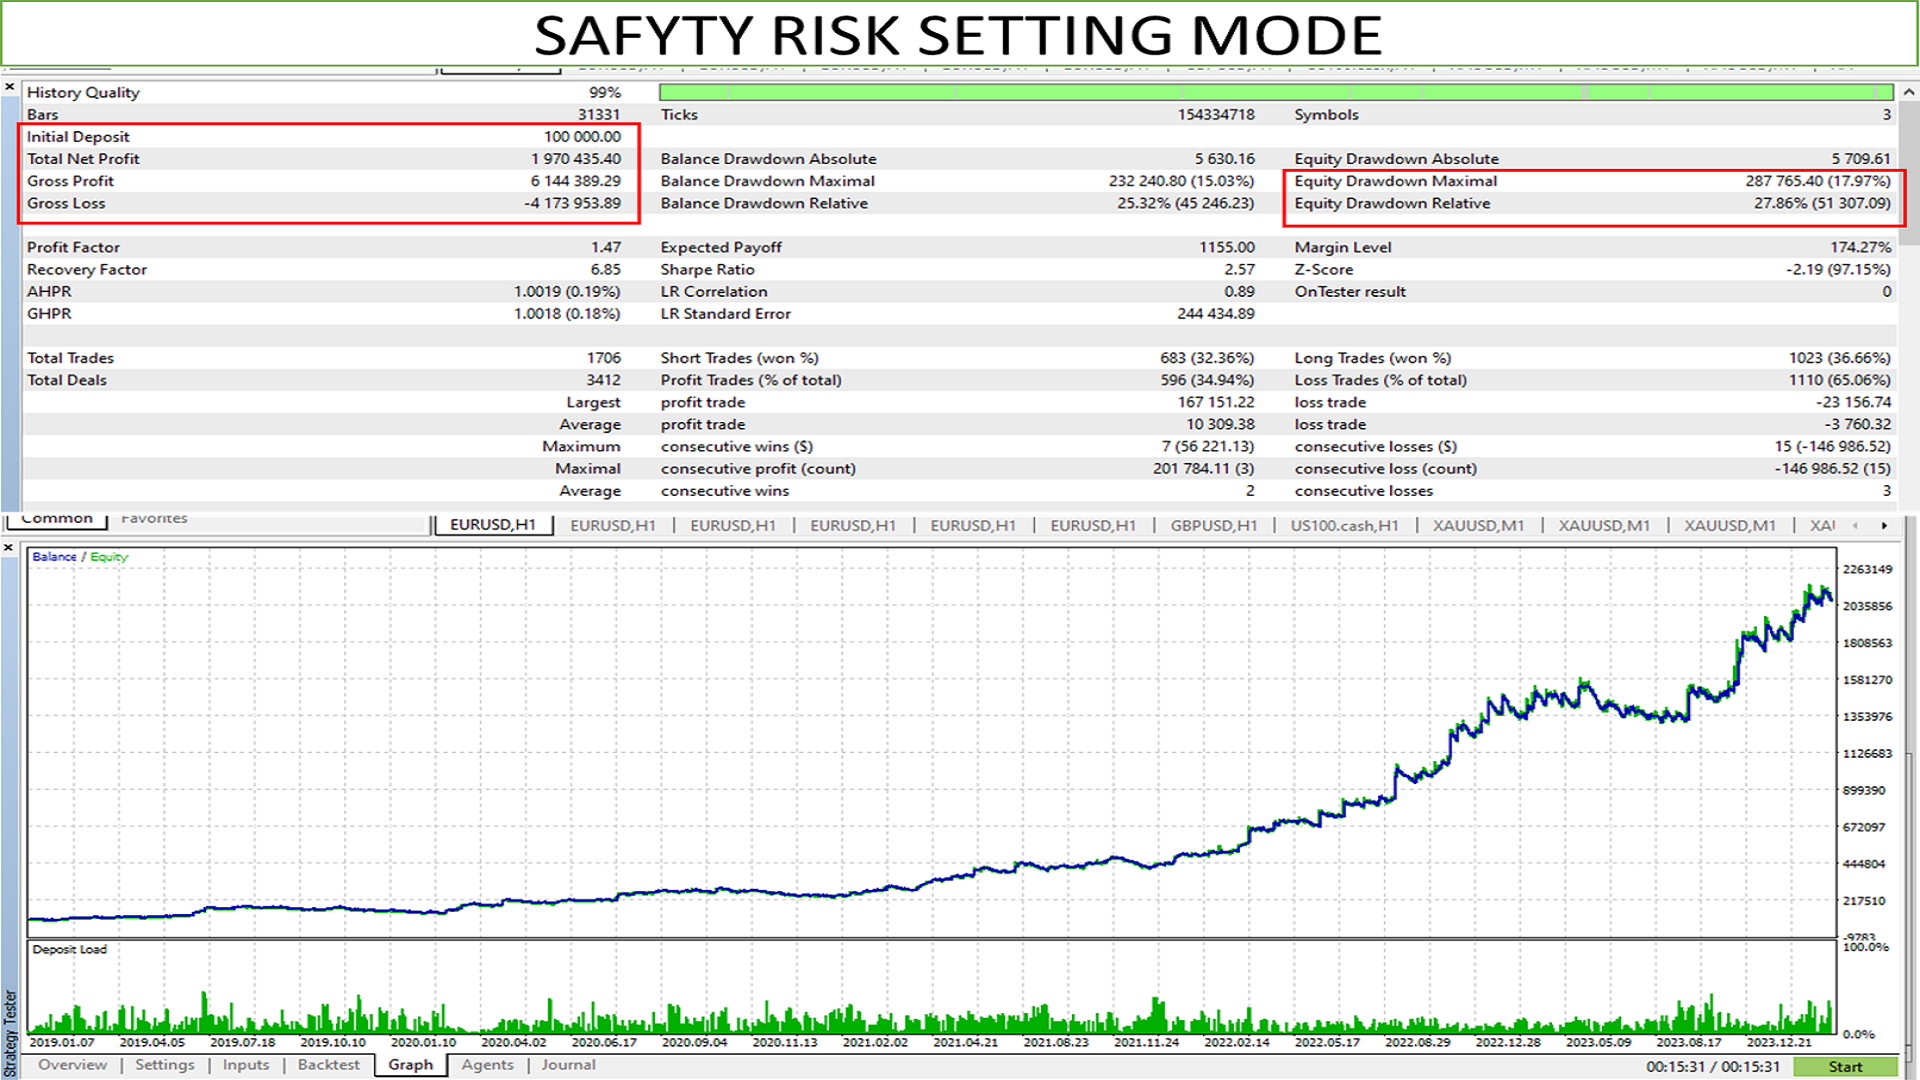Close the report panel with top X icon
1920x1080 pixels.
pos(9,88)
